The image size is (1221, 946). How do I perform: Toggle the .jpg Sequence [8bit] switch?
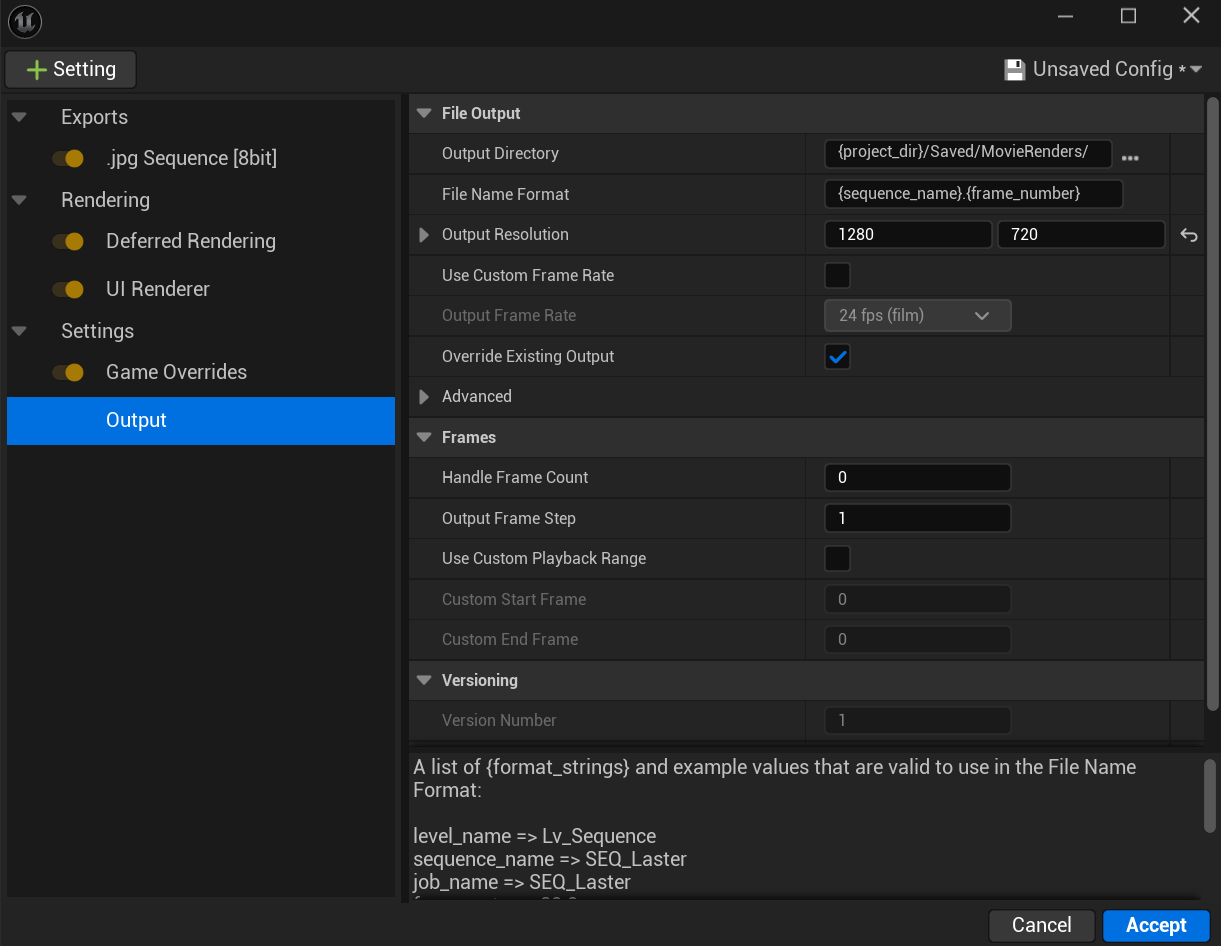coord(68,158)
